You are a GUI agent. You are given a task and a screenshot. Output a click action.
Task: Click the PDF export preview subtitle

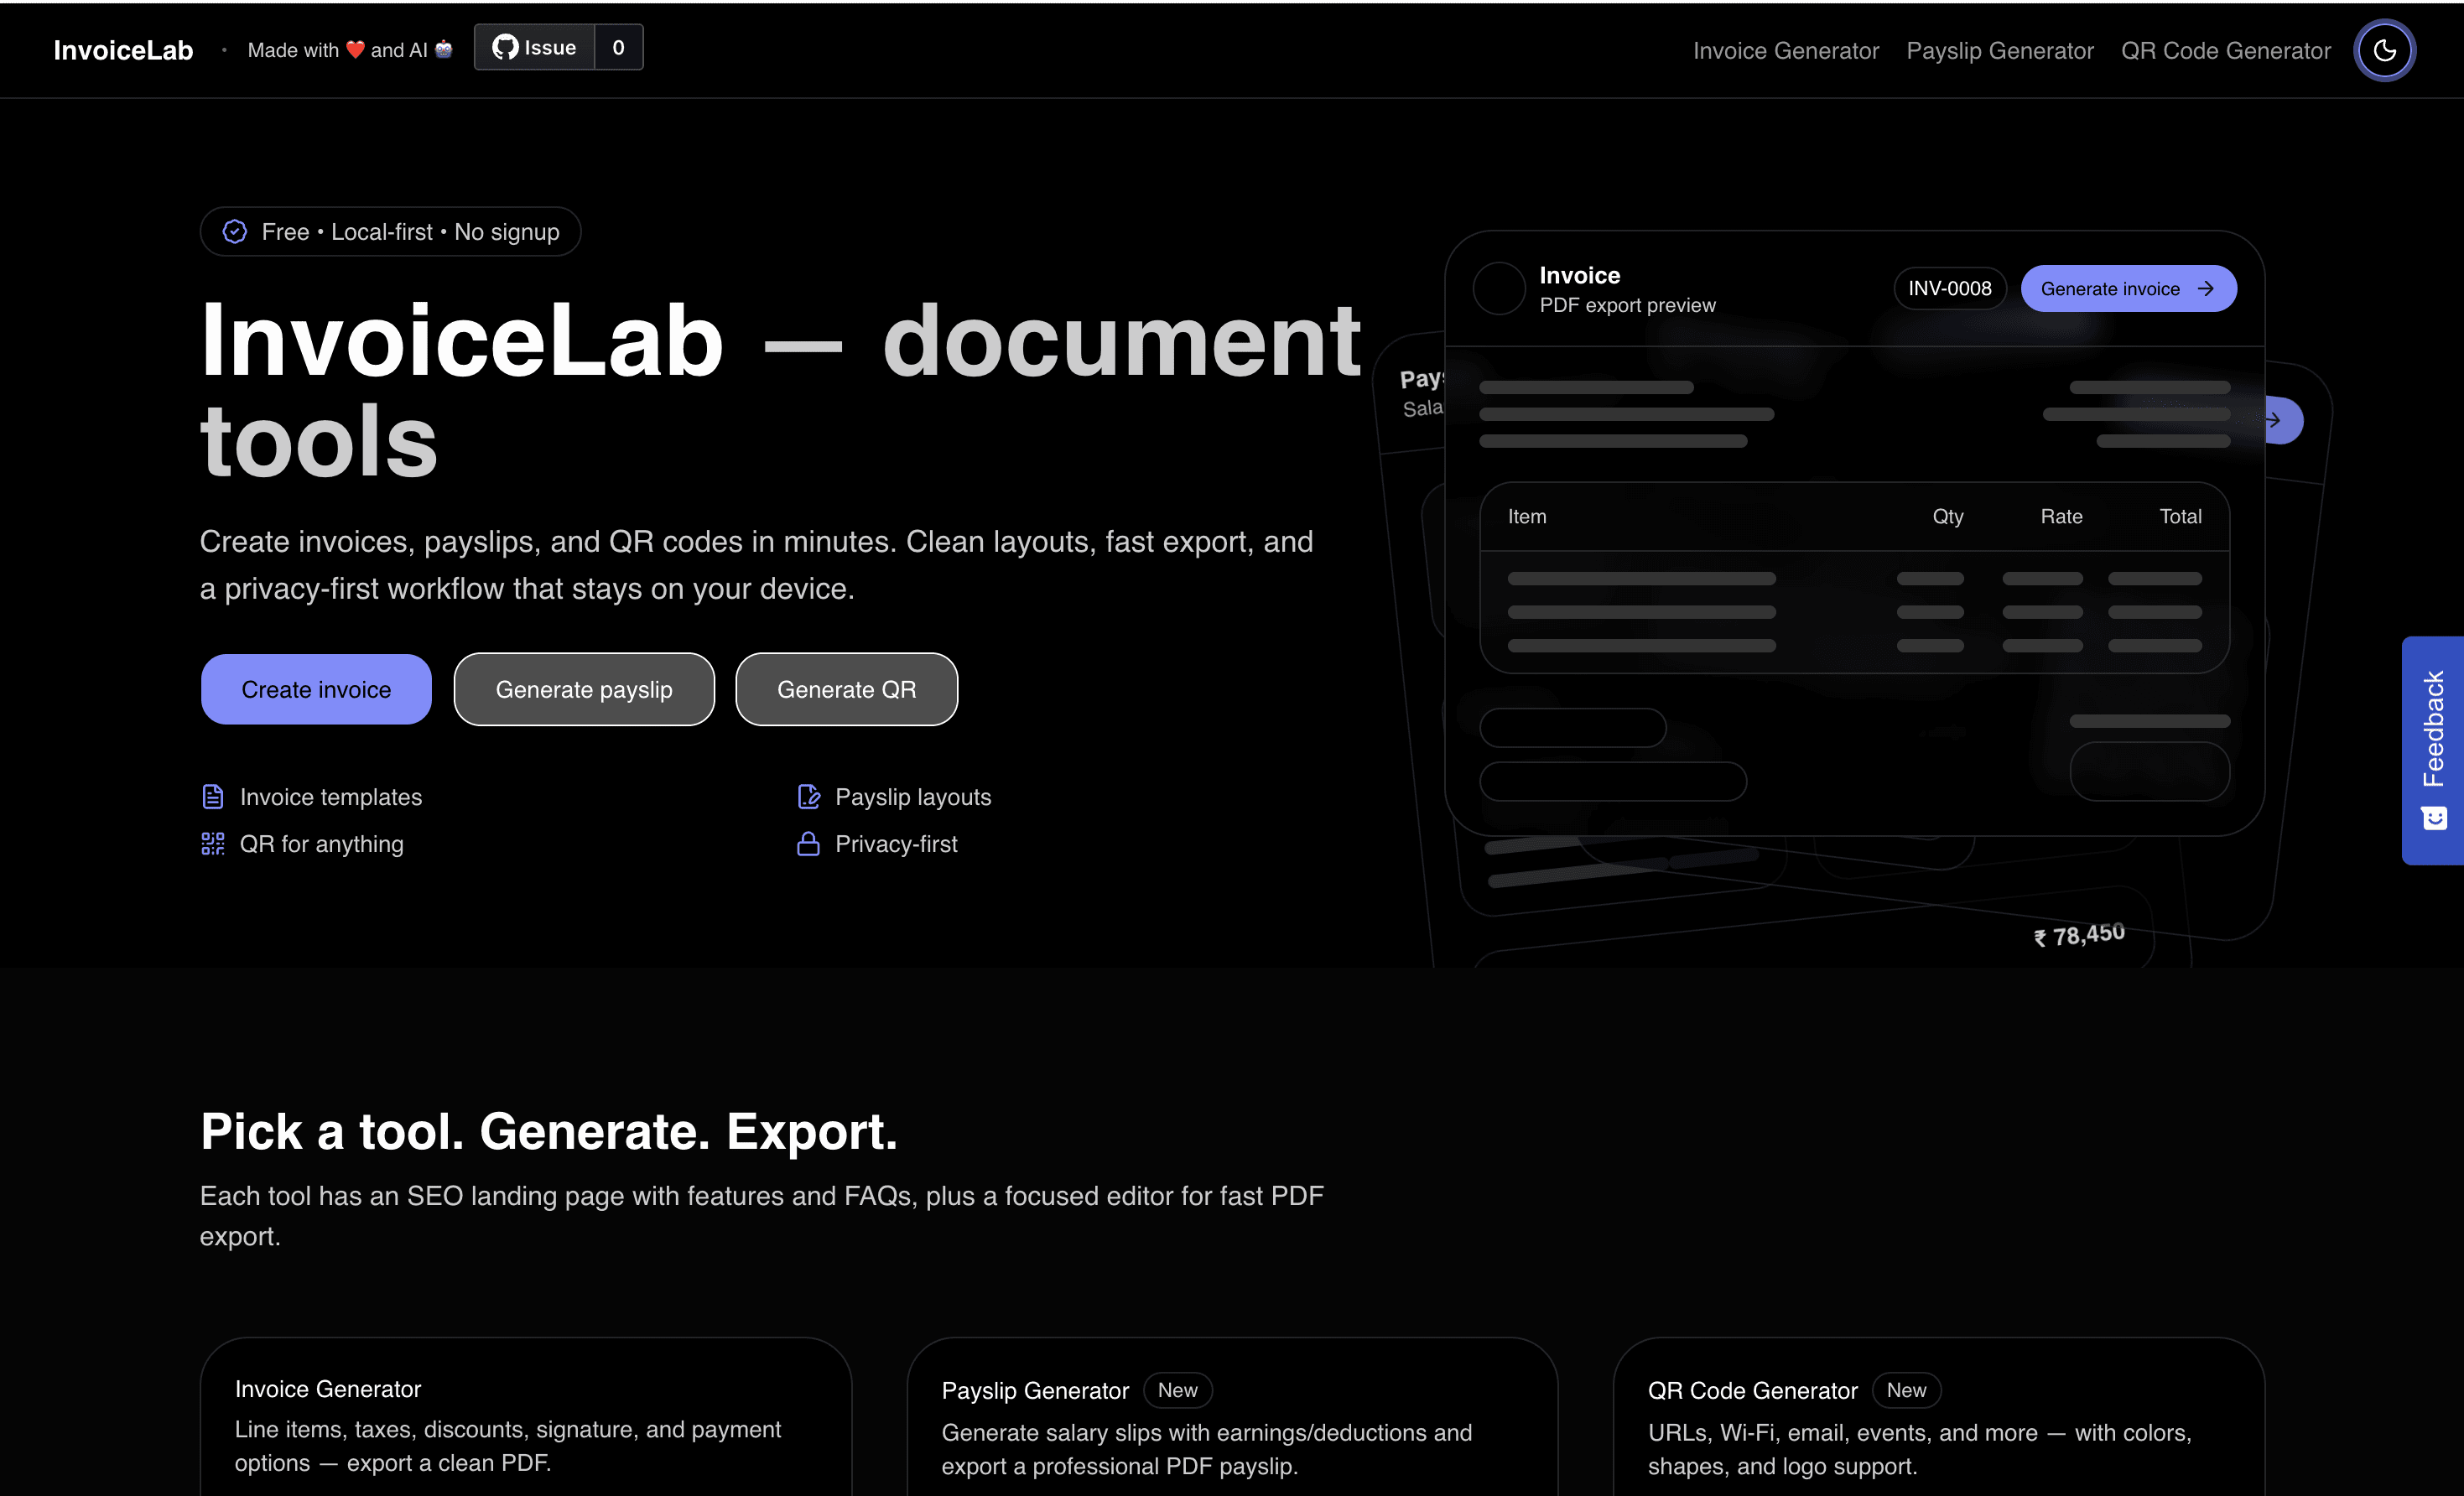coord(1627,304)
